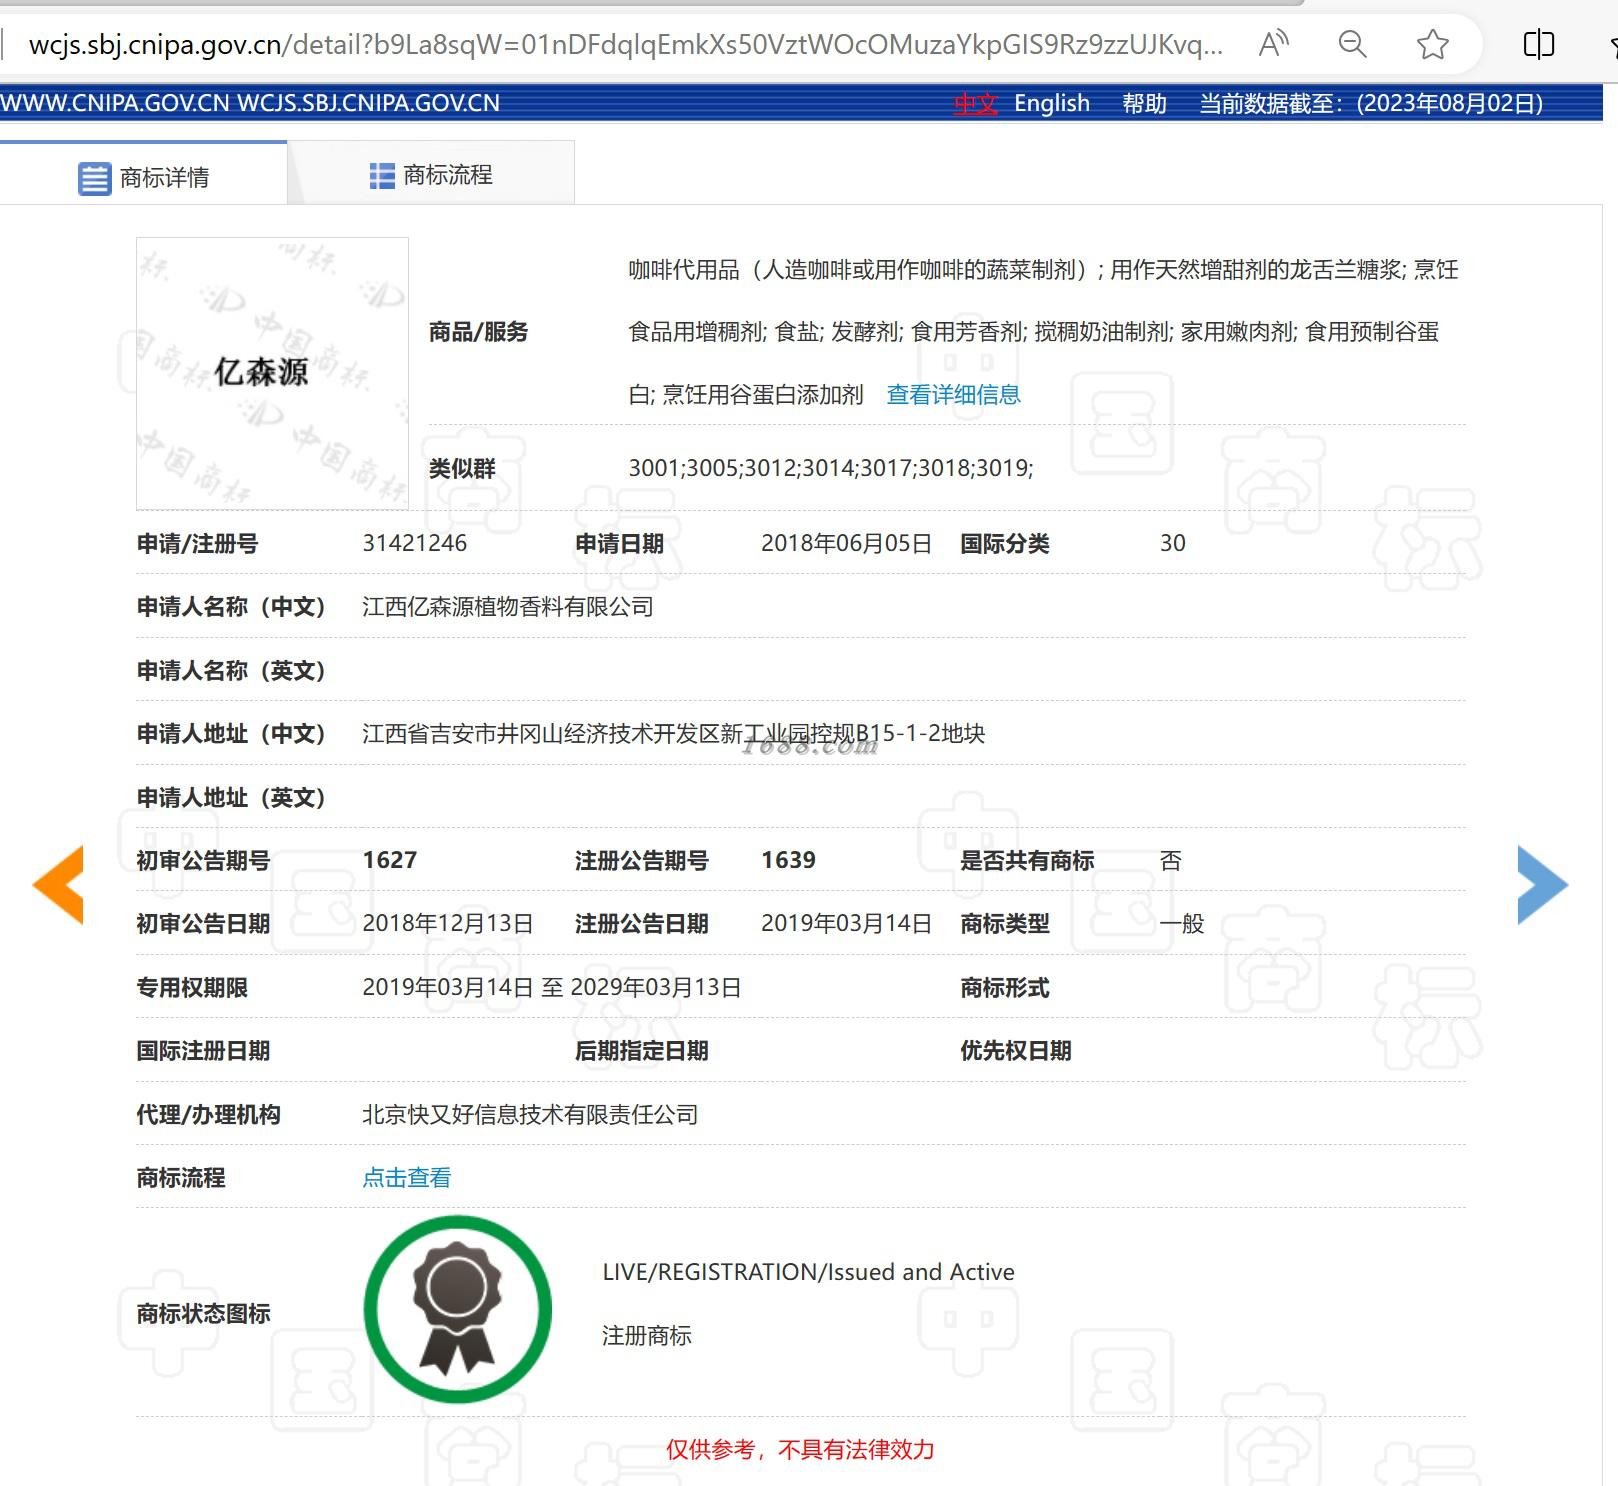The height and width of the screenshot is (1486, 1618).
Task: Switch language to English
Action: click(x=1051, y=103)
